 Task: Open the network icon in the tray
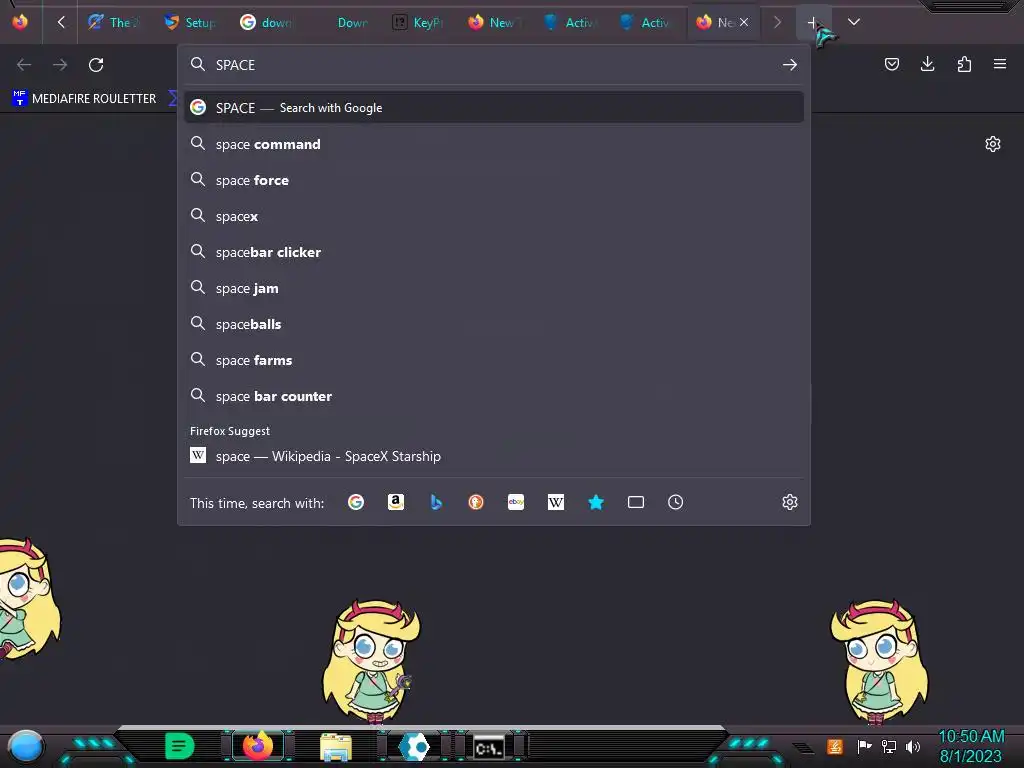(x=889, y=746)
